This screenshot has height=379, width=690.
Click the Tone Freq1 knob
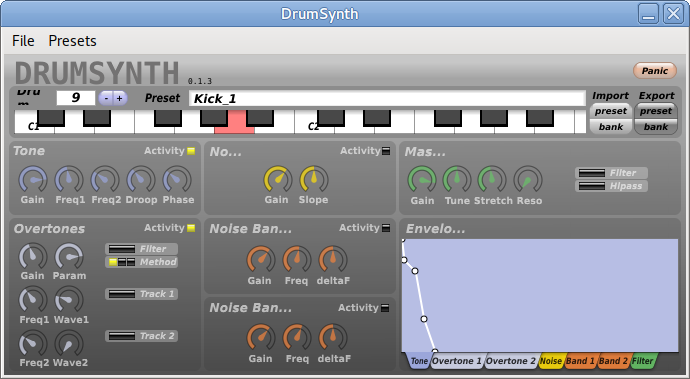click(x=69, y=180)
